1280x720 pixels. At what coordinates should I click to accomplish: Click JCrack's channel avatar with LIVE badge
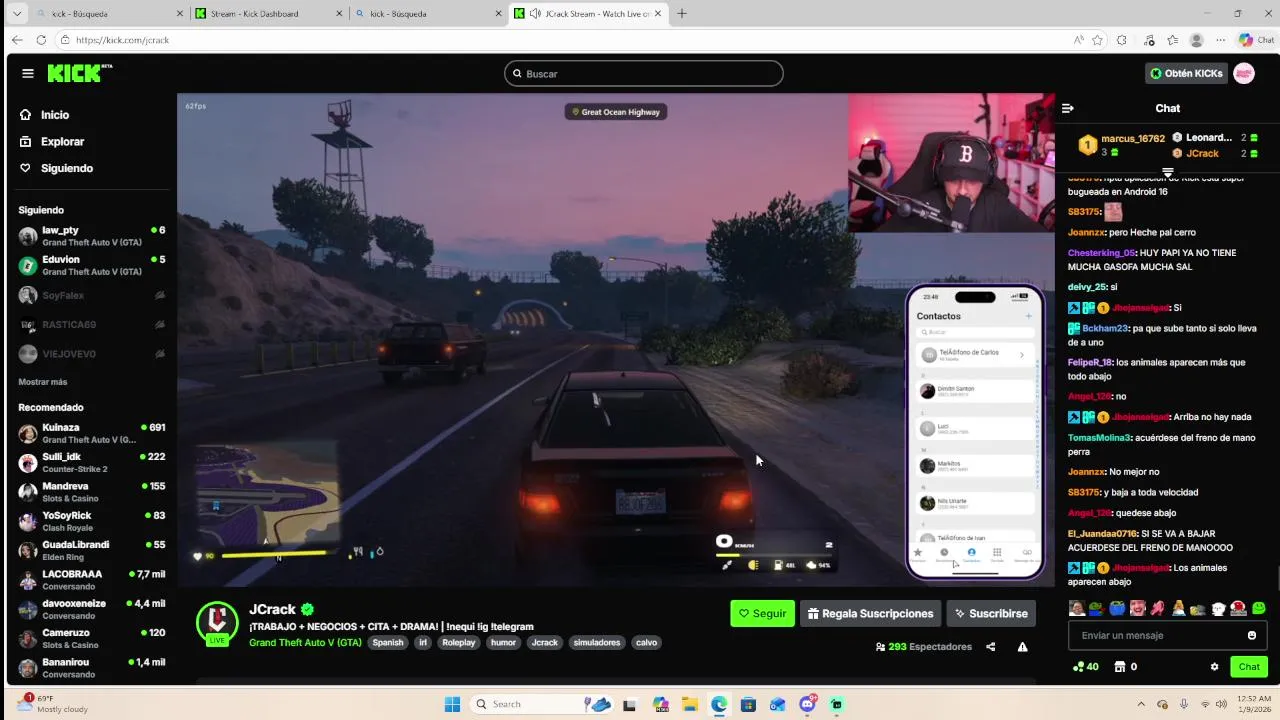216,622
